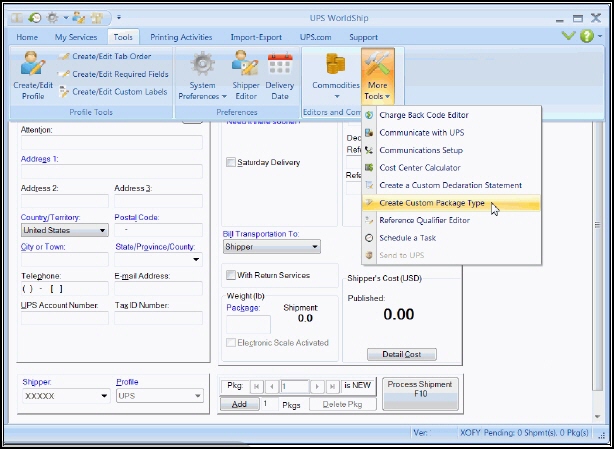The width and height of the screenshot is (614, 449).
Task: Switch to My Services tab
Action: (76, 37)
